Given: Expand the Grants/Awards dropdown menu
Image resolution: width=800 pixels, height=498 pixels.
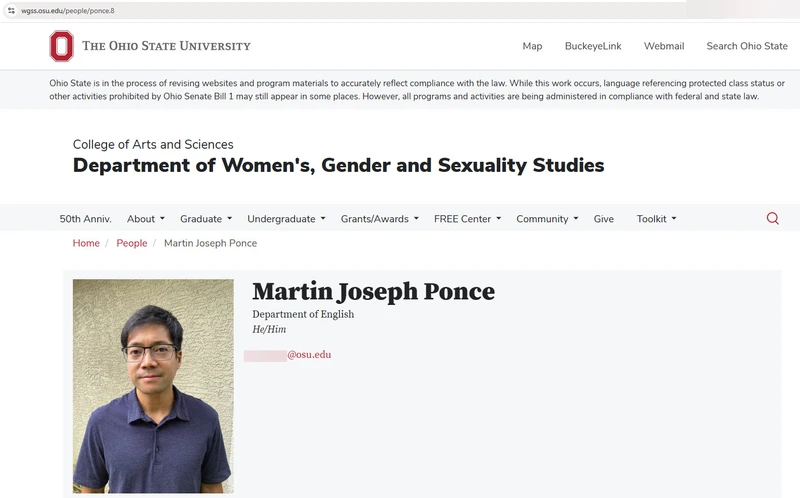Looking at the screenshot, I should (380, 219).
